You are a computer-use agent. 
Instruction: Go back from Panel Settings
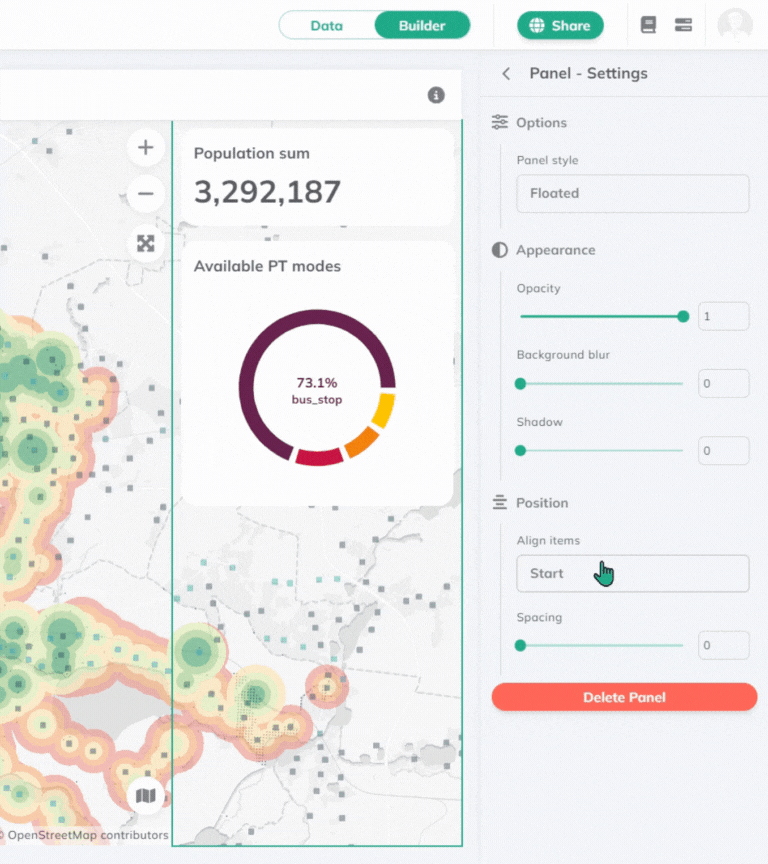(x=506, y=73)
